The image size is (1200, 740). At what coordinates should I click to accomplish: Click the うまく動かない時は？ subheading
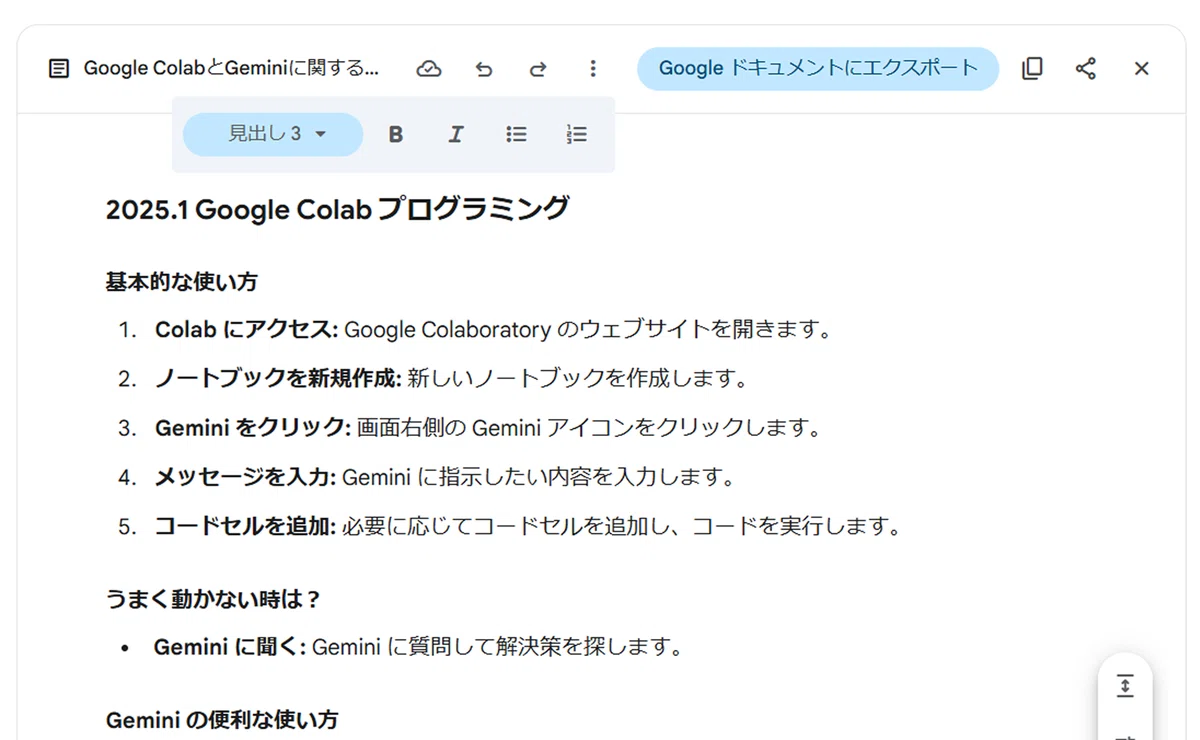tap(214, 599)
